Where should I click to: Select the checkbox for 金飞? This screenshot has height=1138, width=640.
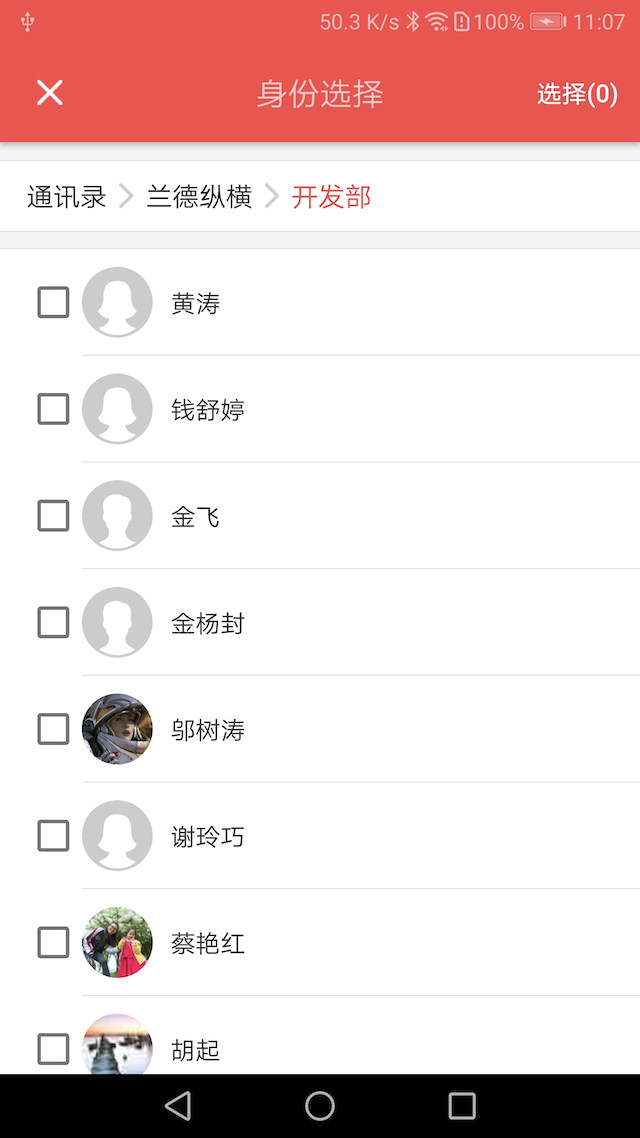(x=53, y=516)
